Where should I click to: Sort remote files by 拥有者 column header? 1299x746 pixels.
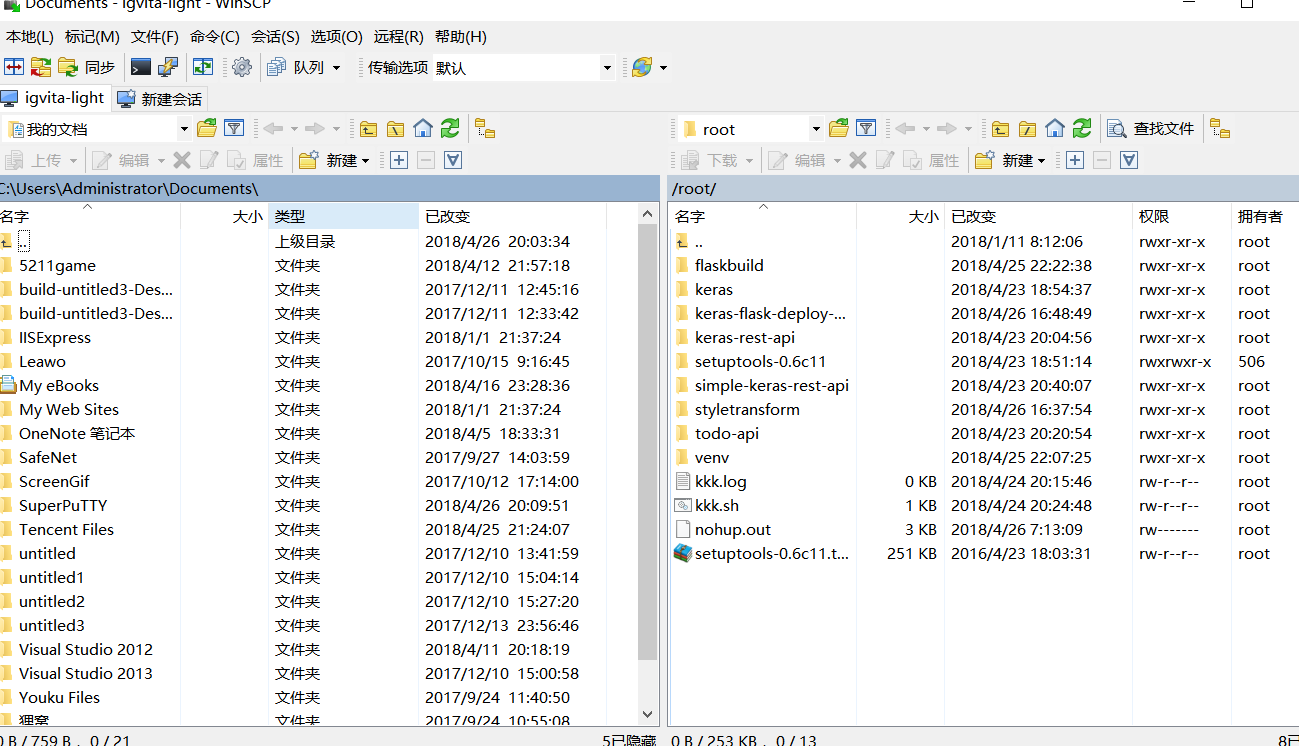click(1264, 216)
